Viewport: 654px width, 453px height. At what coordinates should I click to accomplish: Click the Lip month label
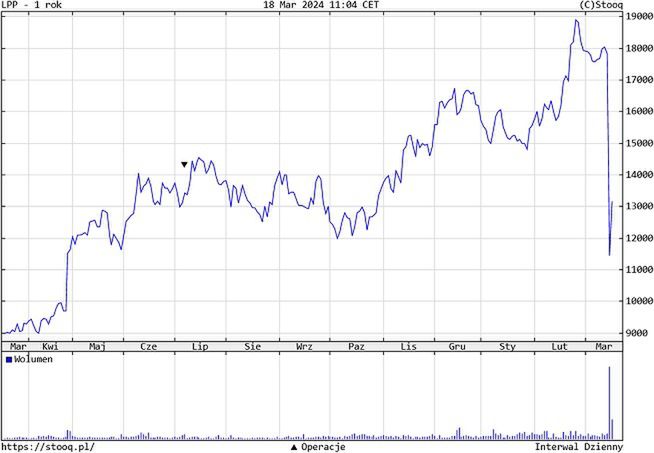[200, 347]
